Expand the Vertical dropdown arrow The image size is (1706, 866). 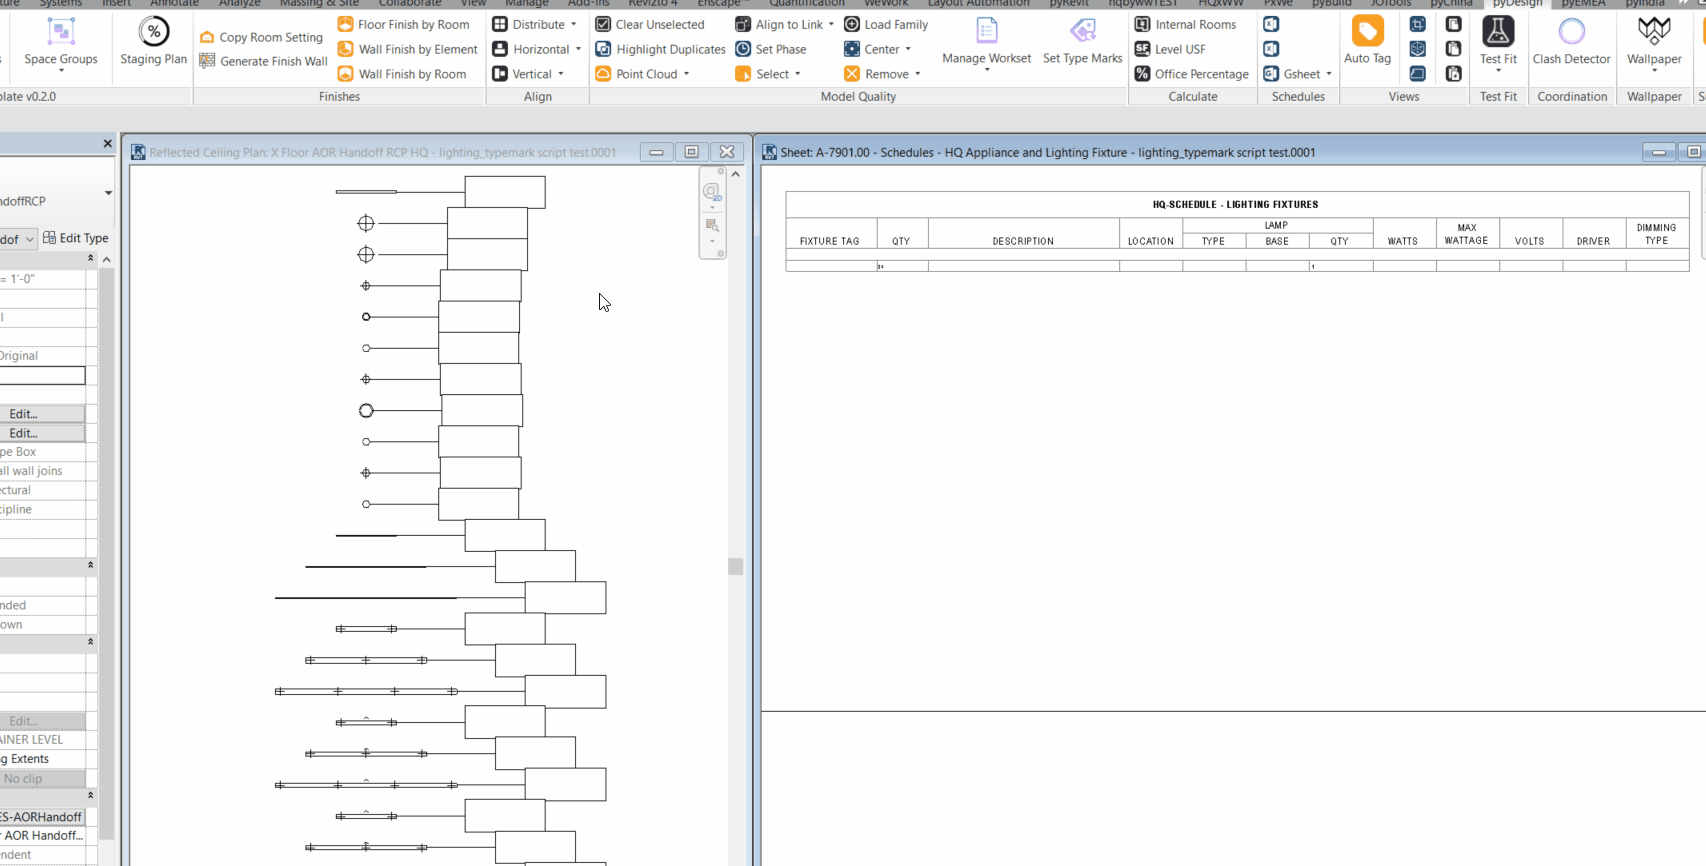(561, 74)
